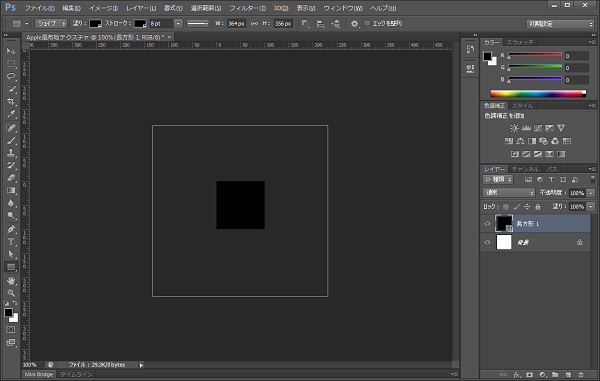600x381 pixels.
Task: Add a Levels adjustment
Action: tap(526, 128)
